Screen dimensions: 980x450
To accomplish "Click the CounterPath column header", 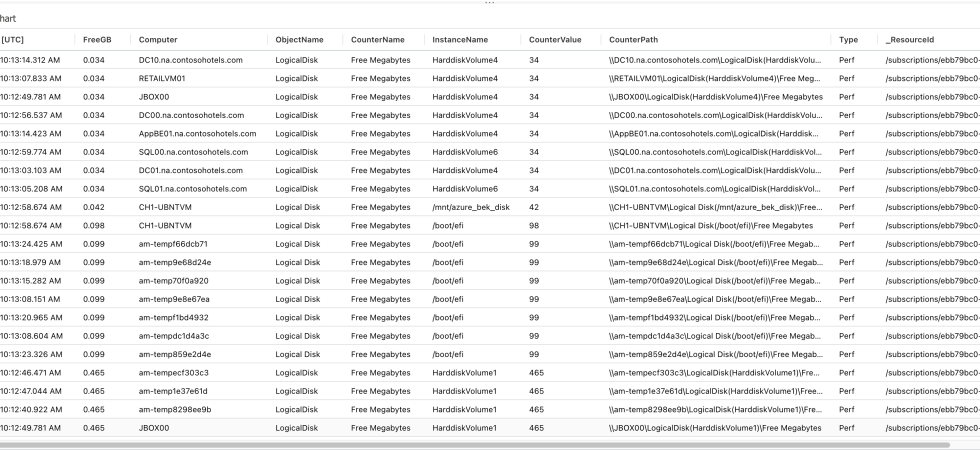I will (633, 39).
